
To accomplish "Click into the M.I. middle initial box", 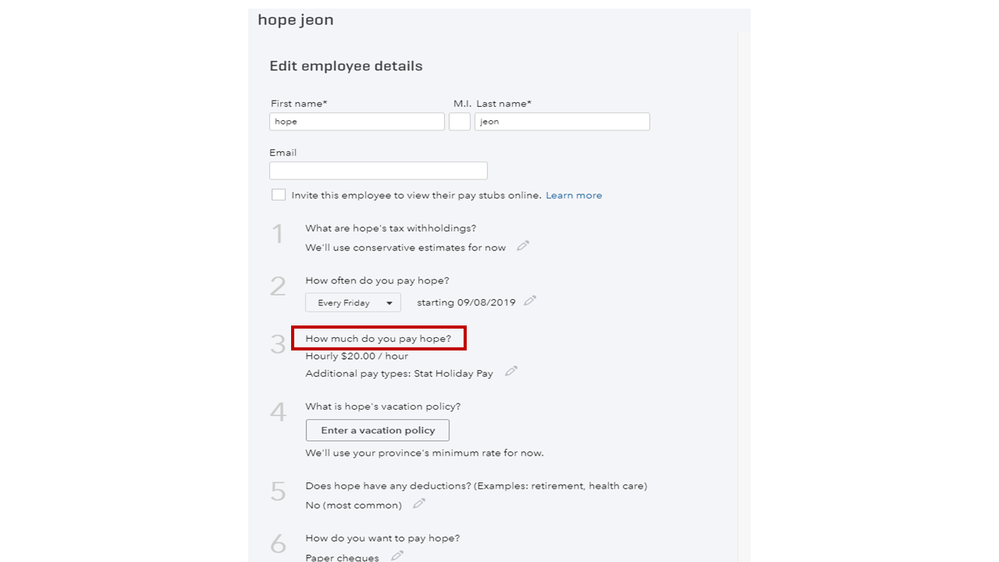I will (459, 122).
